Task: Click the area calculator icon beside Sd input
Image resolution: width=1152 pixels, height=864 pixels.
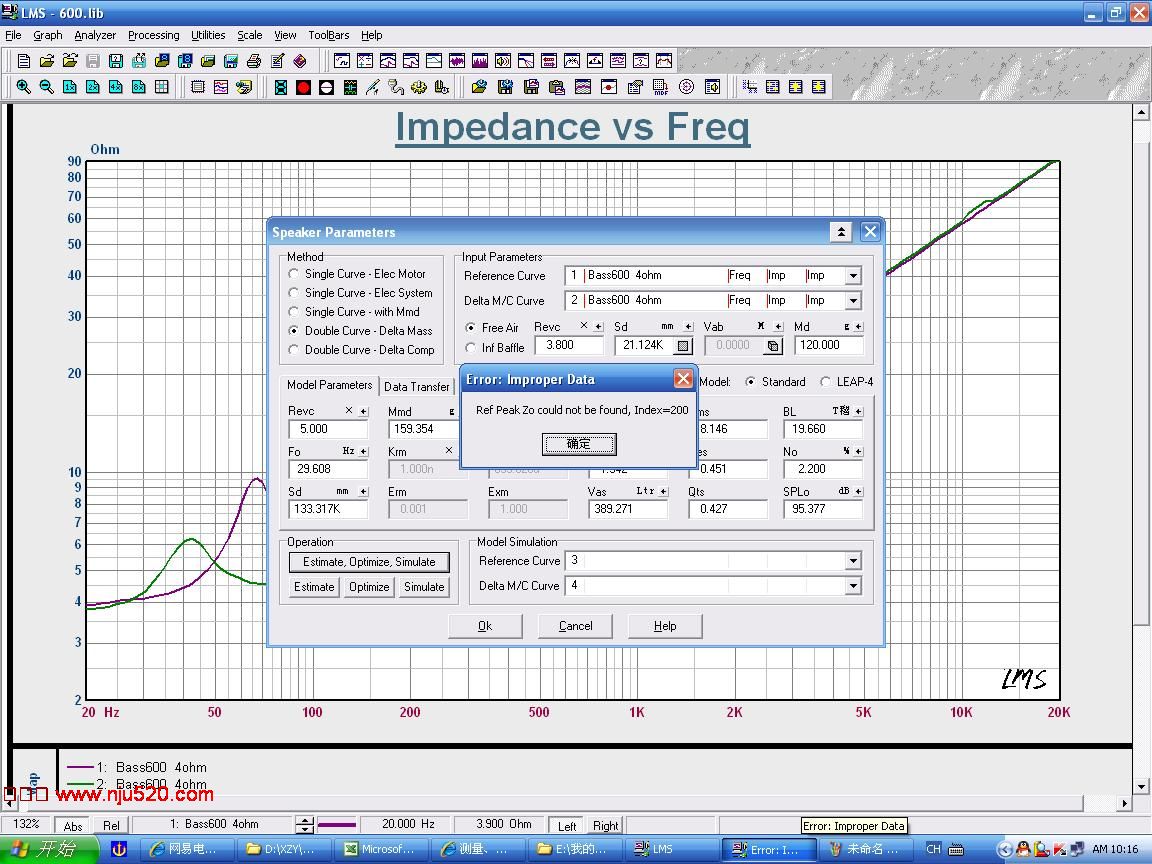Action: [x=683, y=345]
